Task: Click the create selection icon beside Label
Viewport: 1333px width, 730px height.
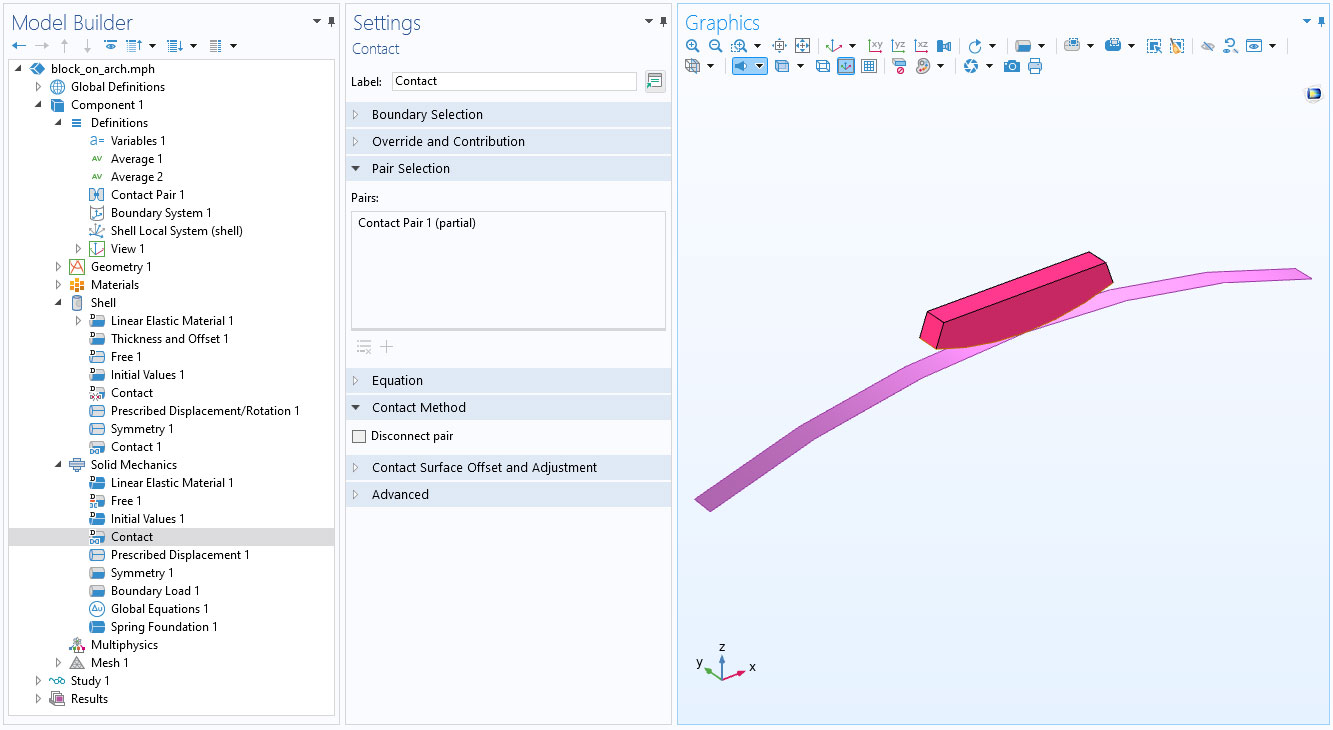Action: pos(655,82)
